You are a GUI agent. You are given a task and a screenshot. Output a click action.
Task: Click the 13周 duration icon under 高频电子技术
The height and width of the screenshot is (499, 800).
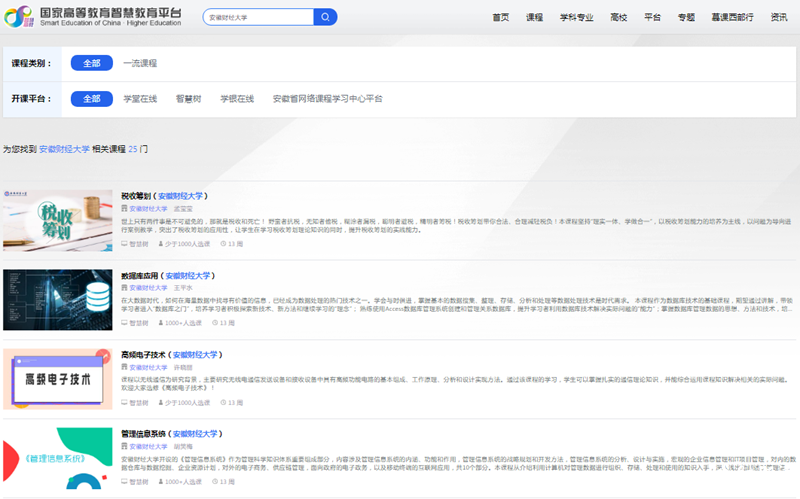pyautogui.click(x=224, y=402)
